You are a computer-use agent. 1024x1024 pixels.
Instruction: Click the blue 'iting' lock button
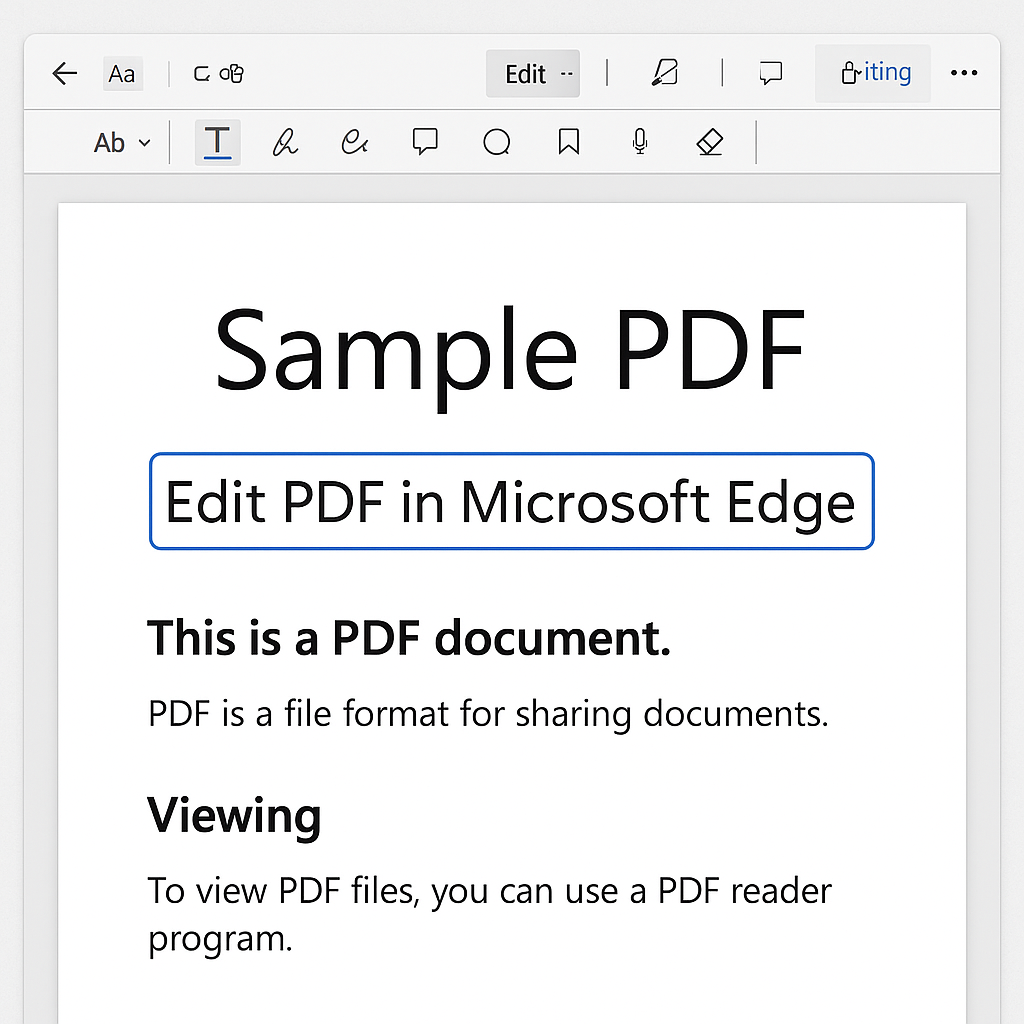(x=872, y=73)
